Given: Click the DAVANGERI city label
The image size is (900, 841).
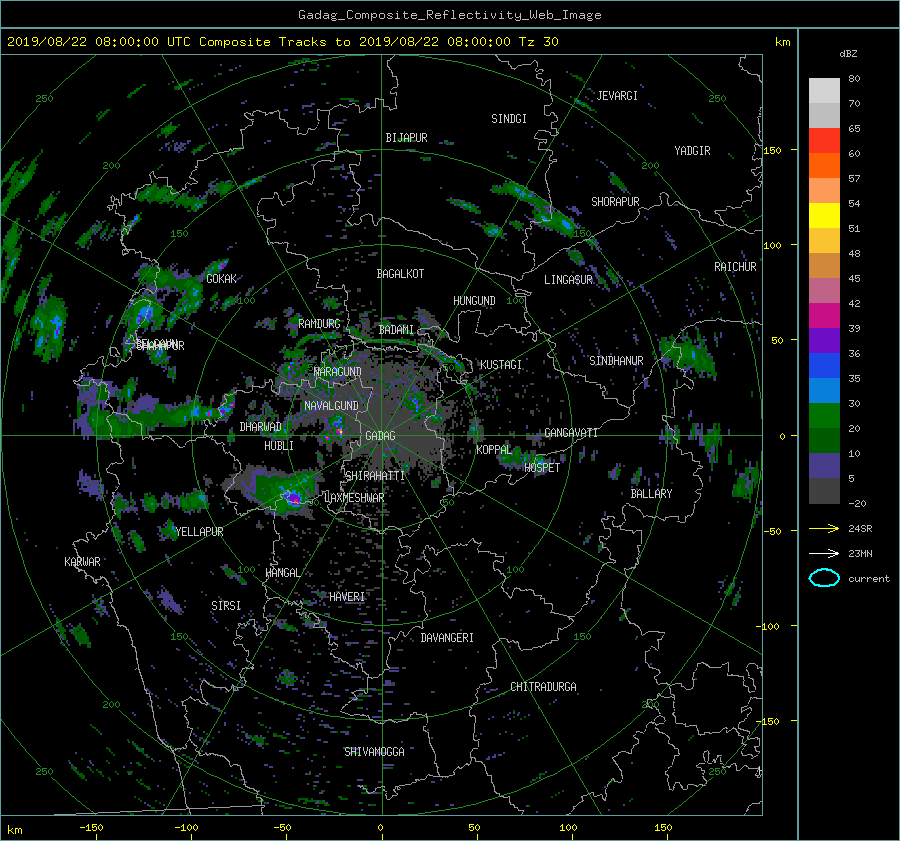Looking at the screenshot, I should (447, 638).
